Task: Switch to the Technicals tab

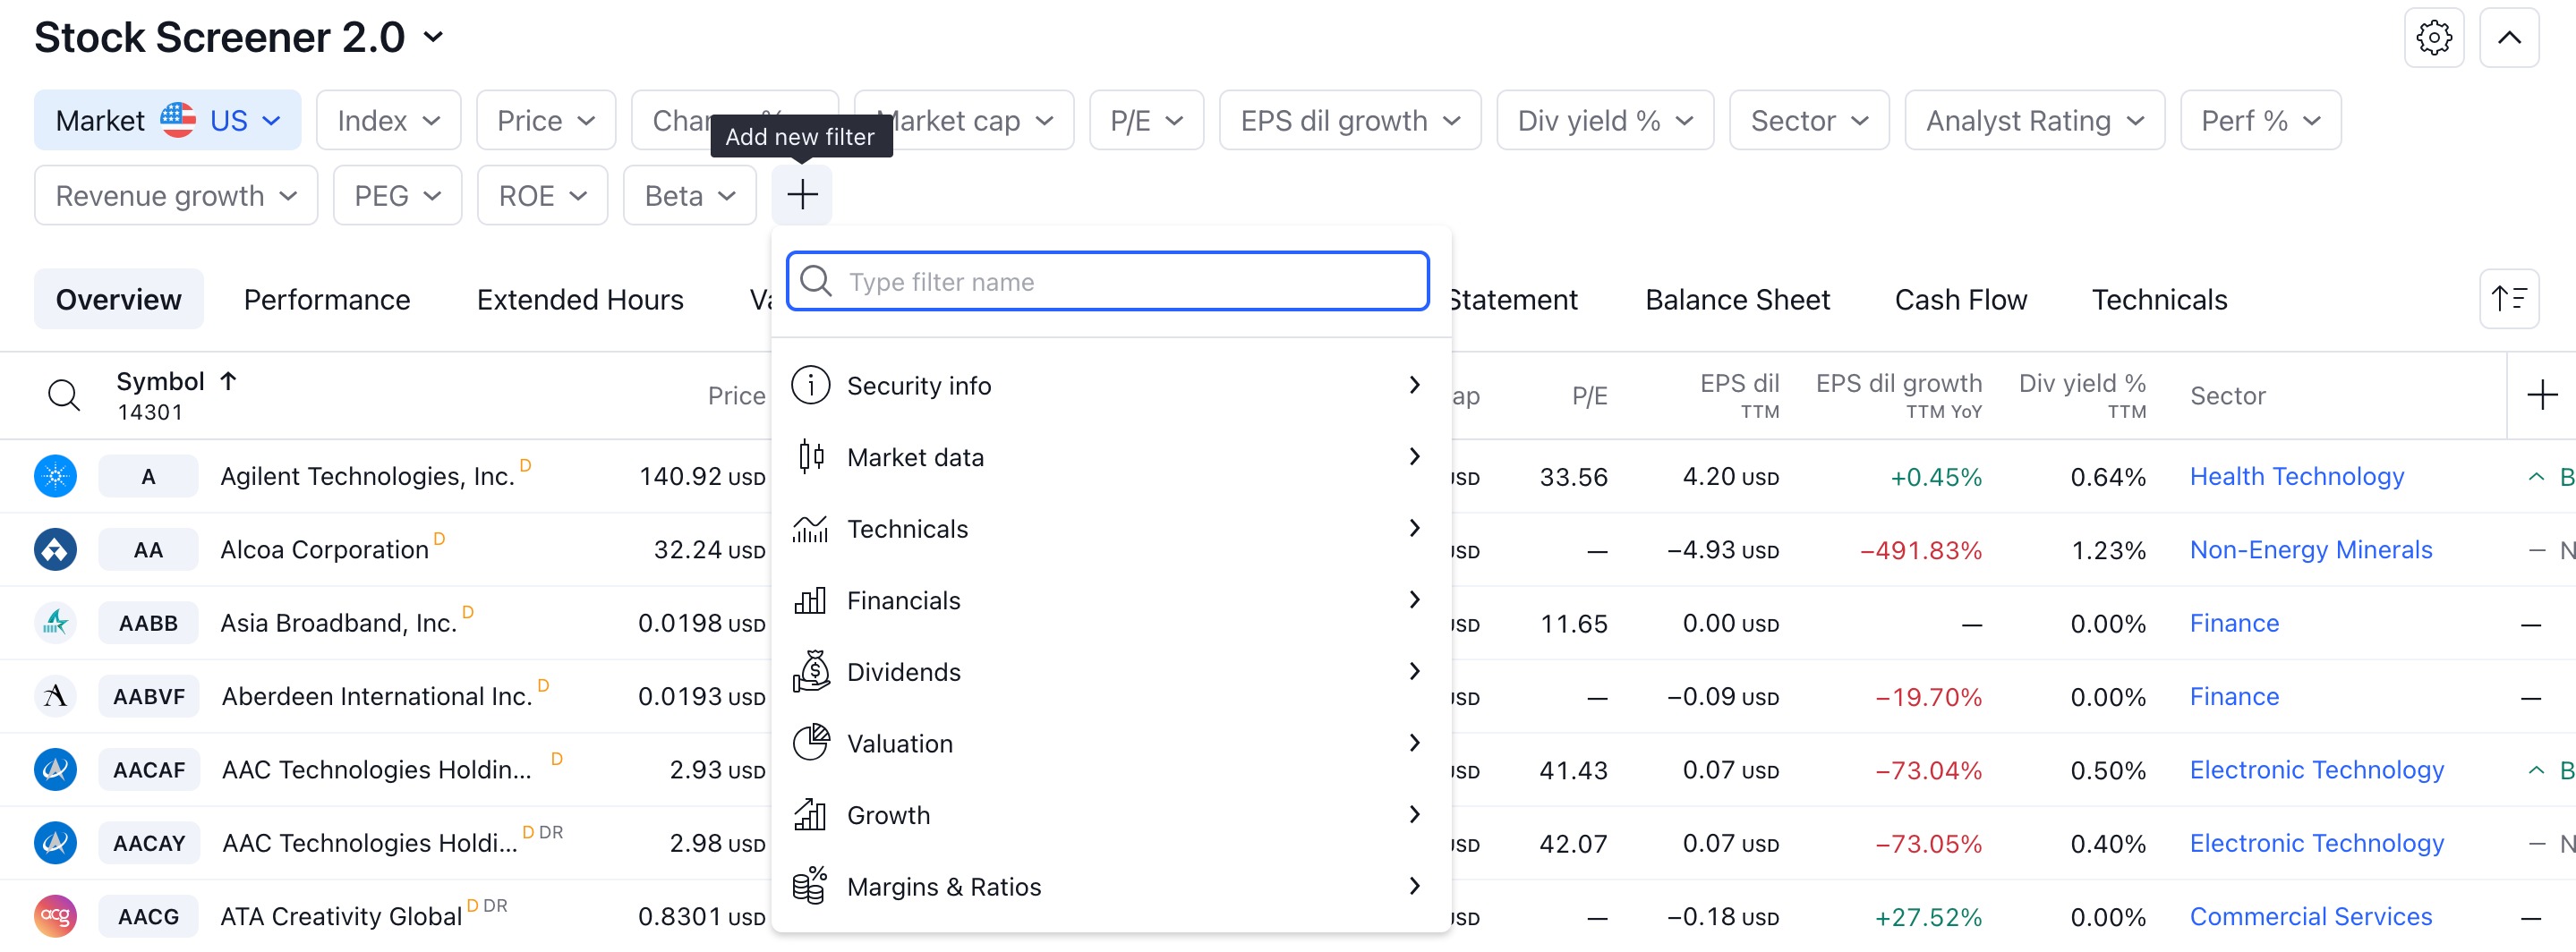Action: [2159, 299]
